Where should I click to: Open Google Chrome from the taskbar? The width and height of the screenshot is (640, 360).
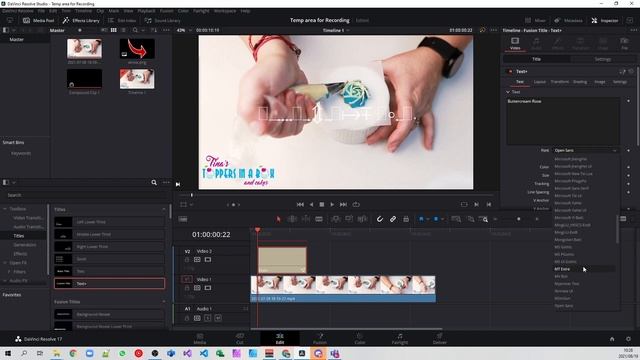click(x=73, y=353)
